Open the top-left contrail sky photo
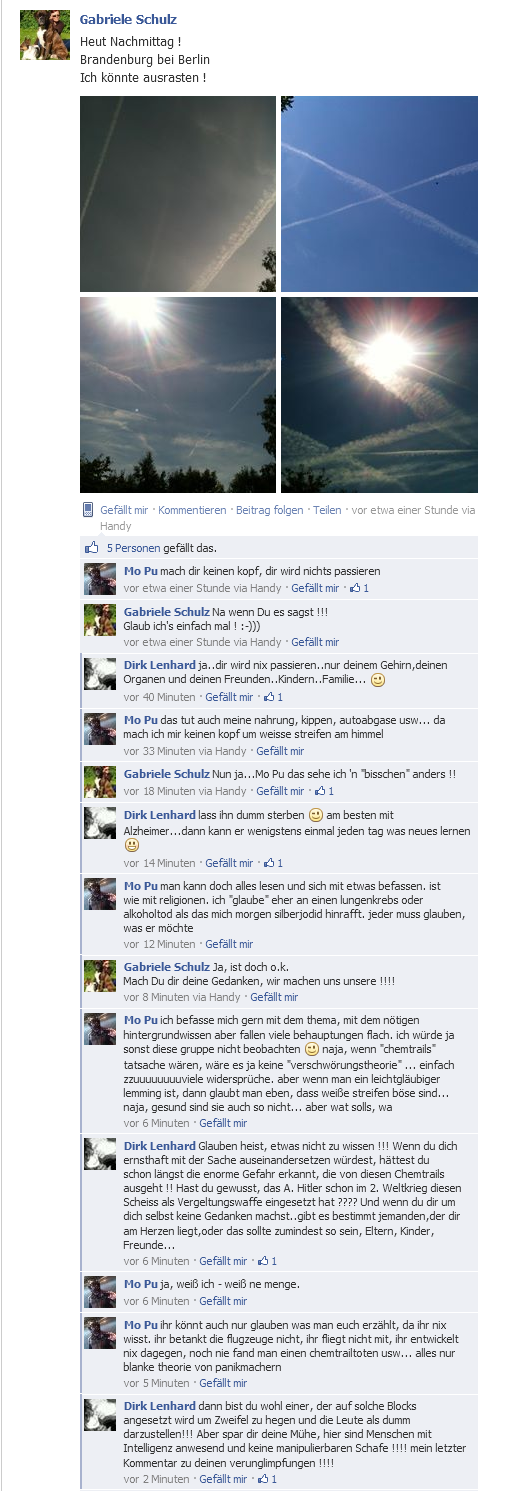Viewport: 522px width, 1491px height. point(178,194)
